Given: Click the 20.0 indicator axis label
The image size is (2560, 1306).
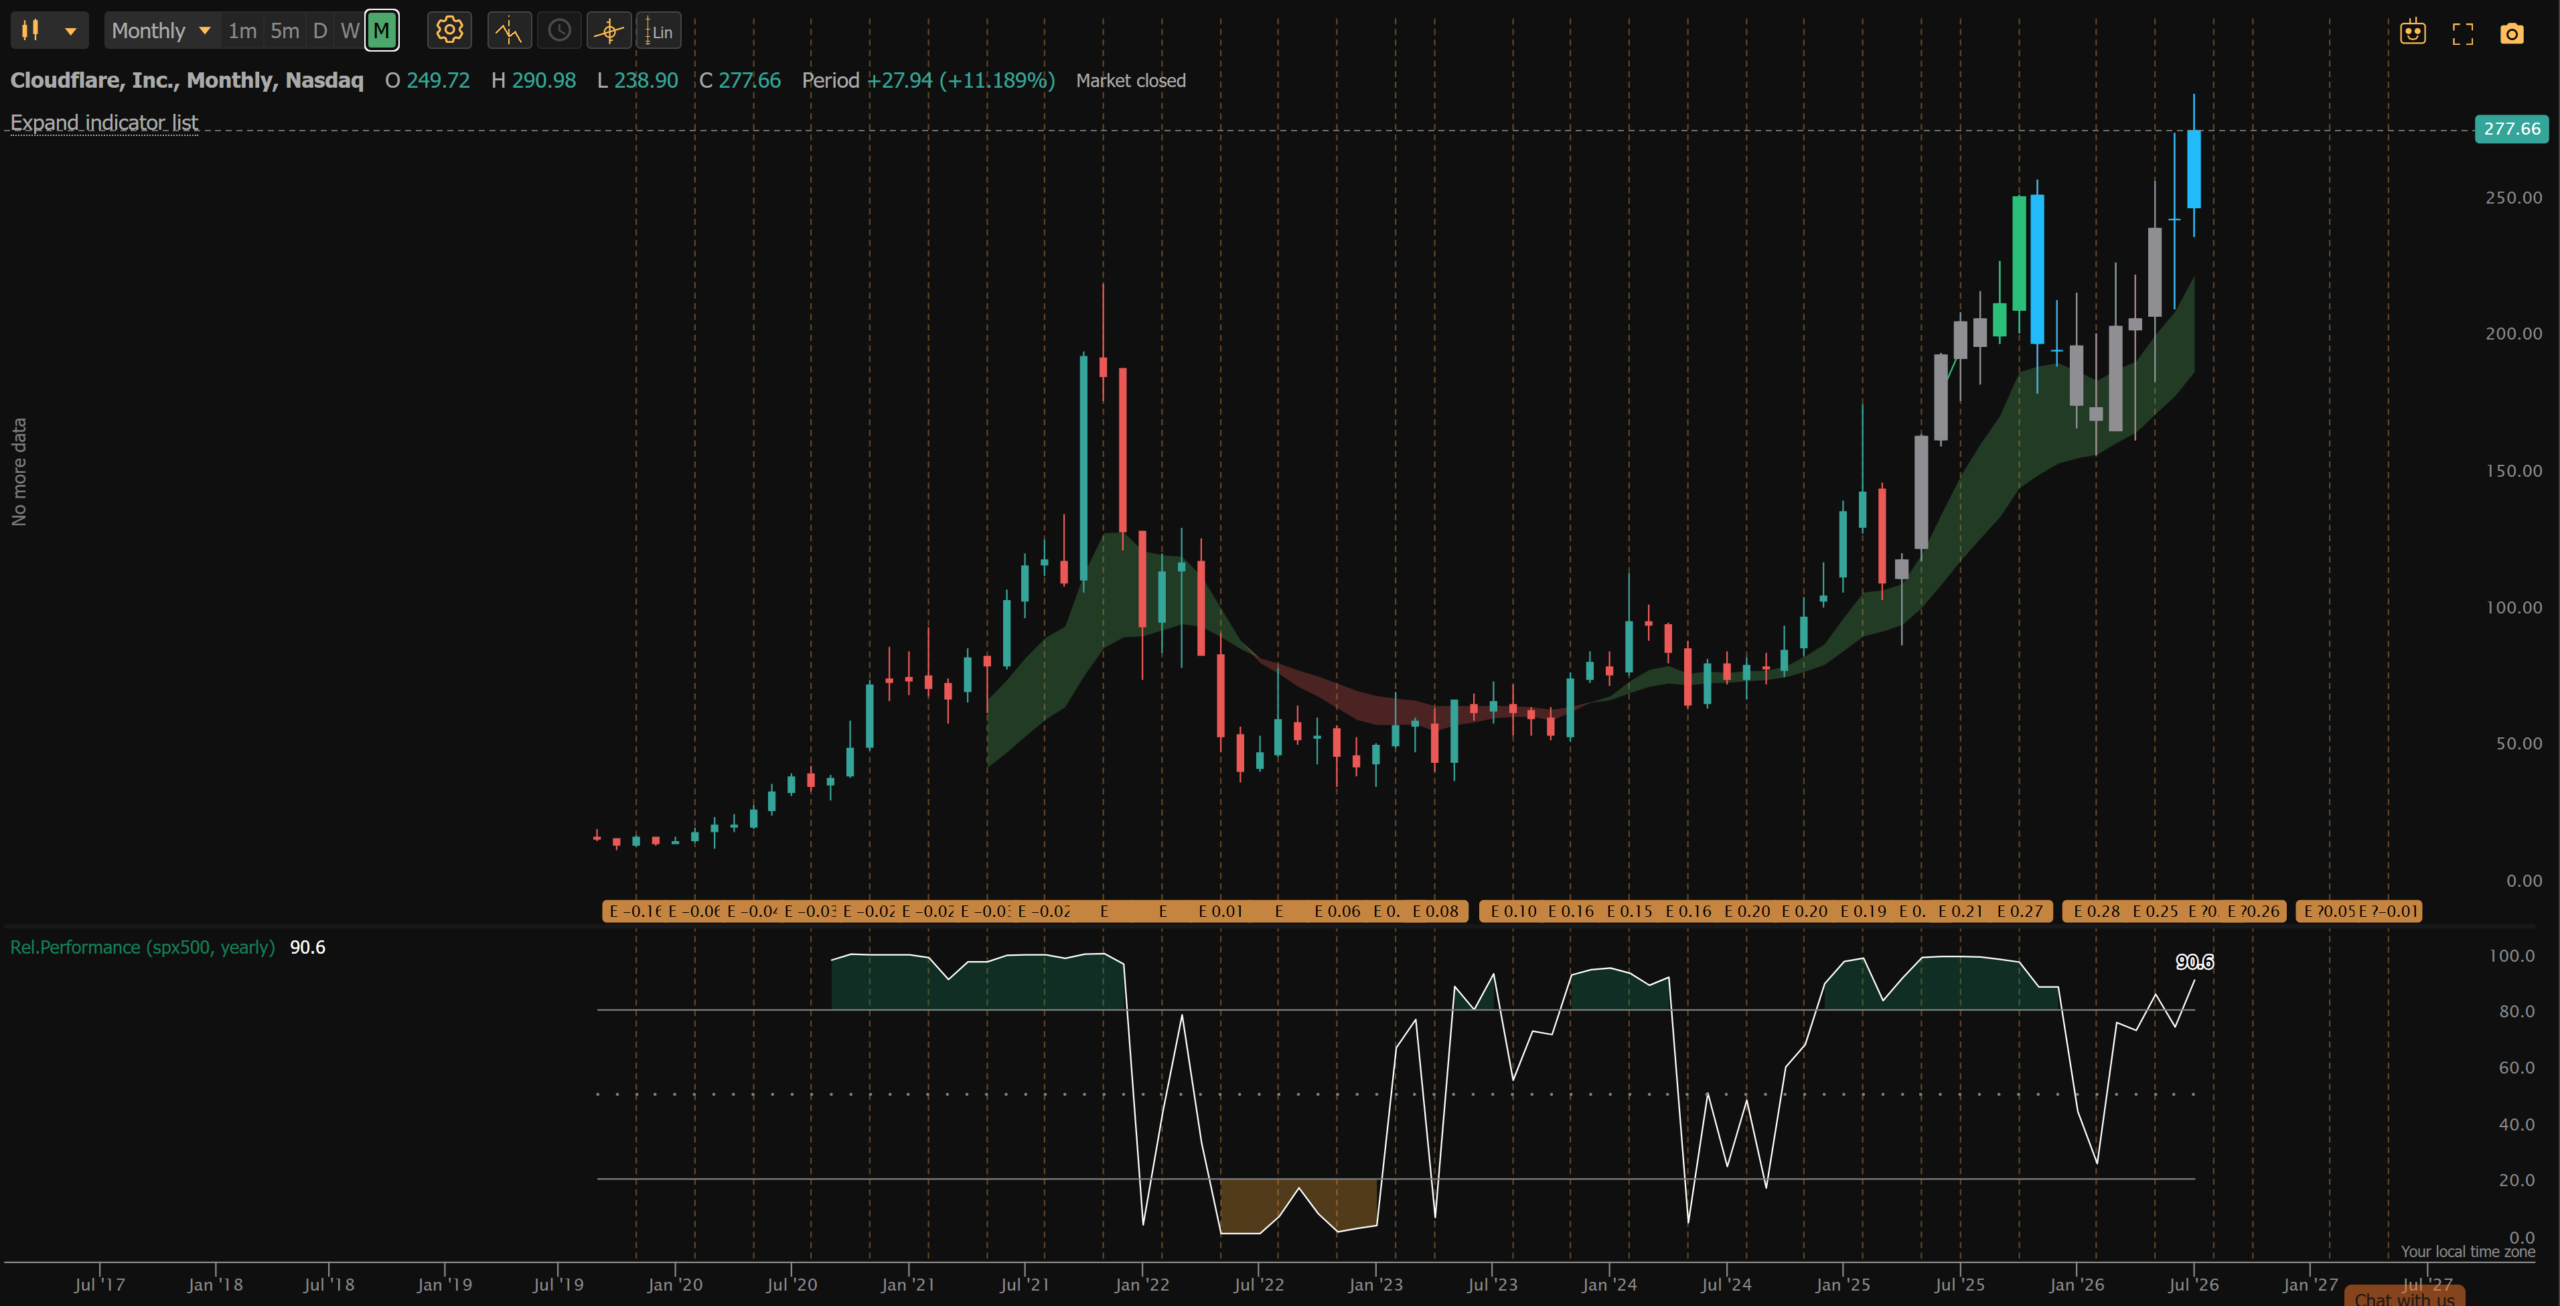Looking at the screenshot, I should [2516, 1181].
